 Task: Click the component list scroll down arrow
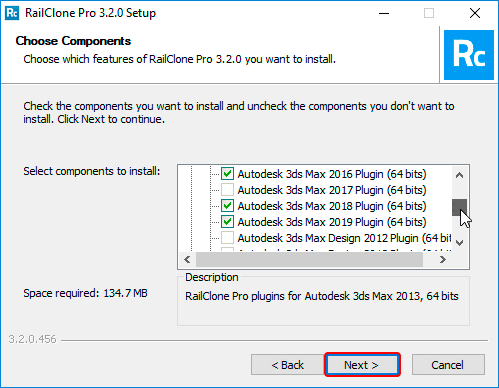tap(459, 243)
